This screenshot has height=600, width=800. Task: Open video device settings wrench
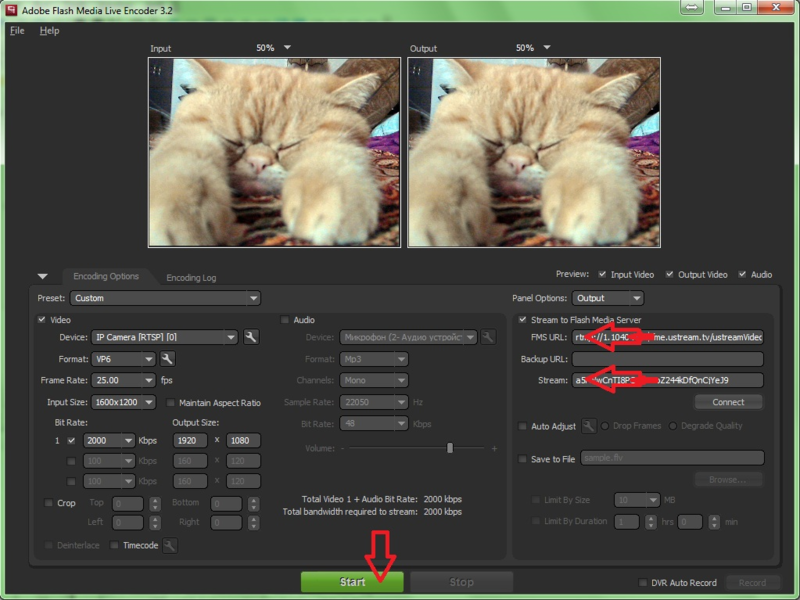251,337
